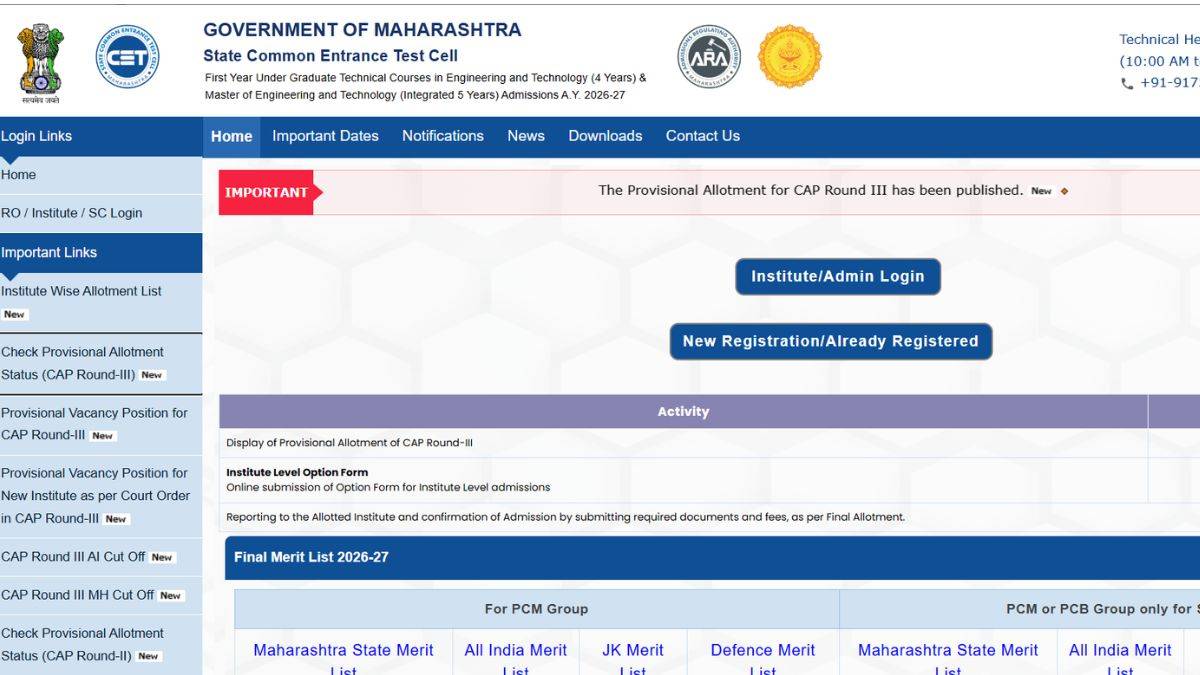
Task: Open the Home tab in navigation bar
Action: coord(231,136)
